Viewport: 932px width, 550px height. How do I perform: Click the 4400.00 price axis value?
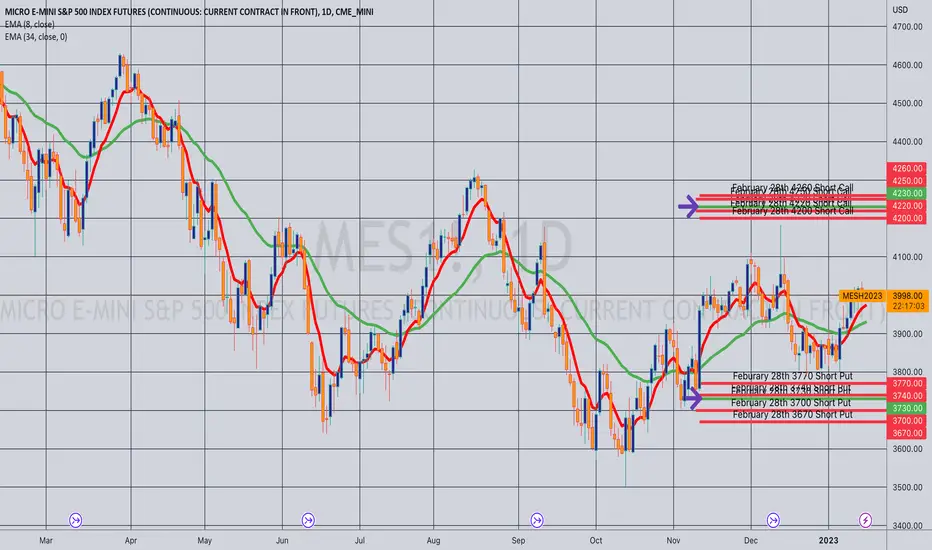coord(907,142)
